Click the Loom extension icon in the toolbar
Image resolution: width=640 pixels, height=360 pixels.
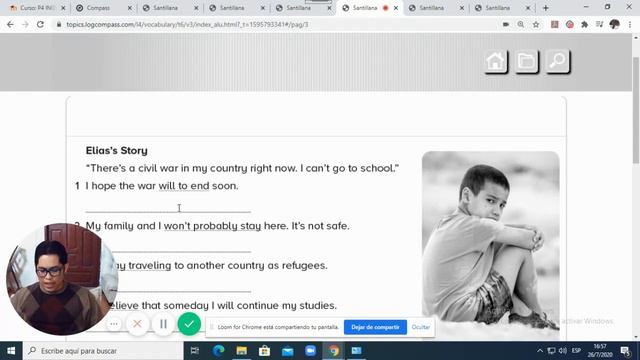570,24
